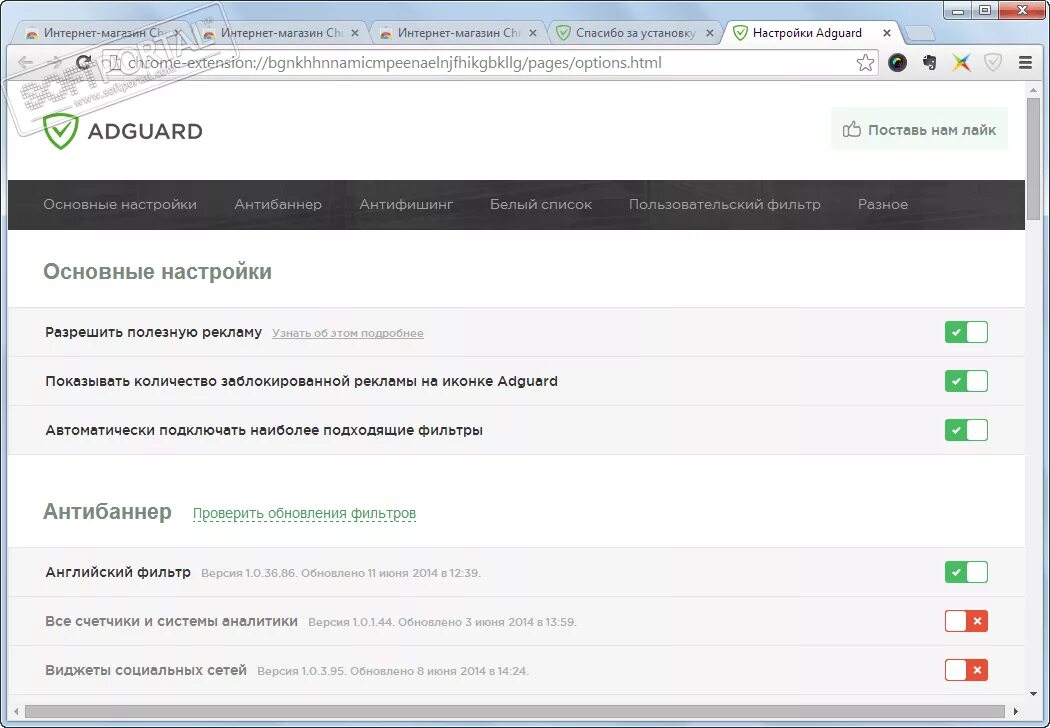Viewport: 1050px width, 728px height.
Task: Close the Спасибо за установку tab
Action: [x=710, y=33]
